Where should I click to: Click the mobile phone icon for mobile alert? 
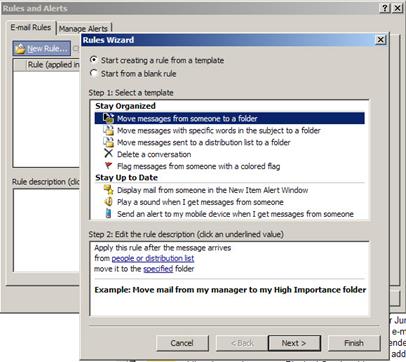(x=108, y=213)
